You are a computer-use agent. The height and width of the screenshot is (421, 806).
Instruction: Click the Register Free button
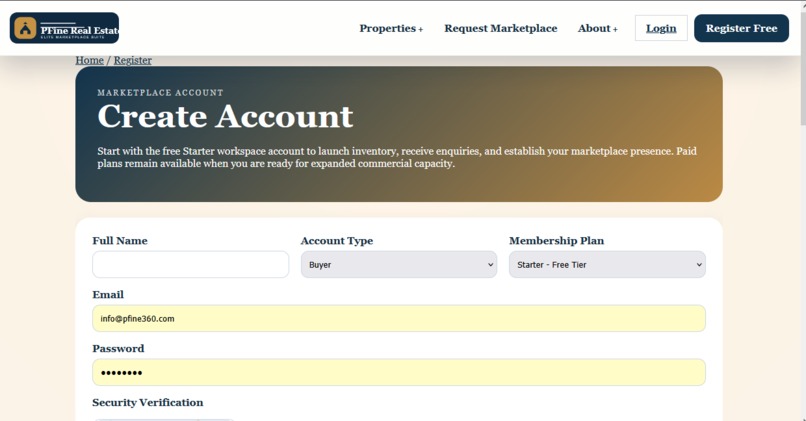[741, 28]
